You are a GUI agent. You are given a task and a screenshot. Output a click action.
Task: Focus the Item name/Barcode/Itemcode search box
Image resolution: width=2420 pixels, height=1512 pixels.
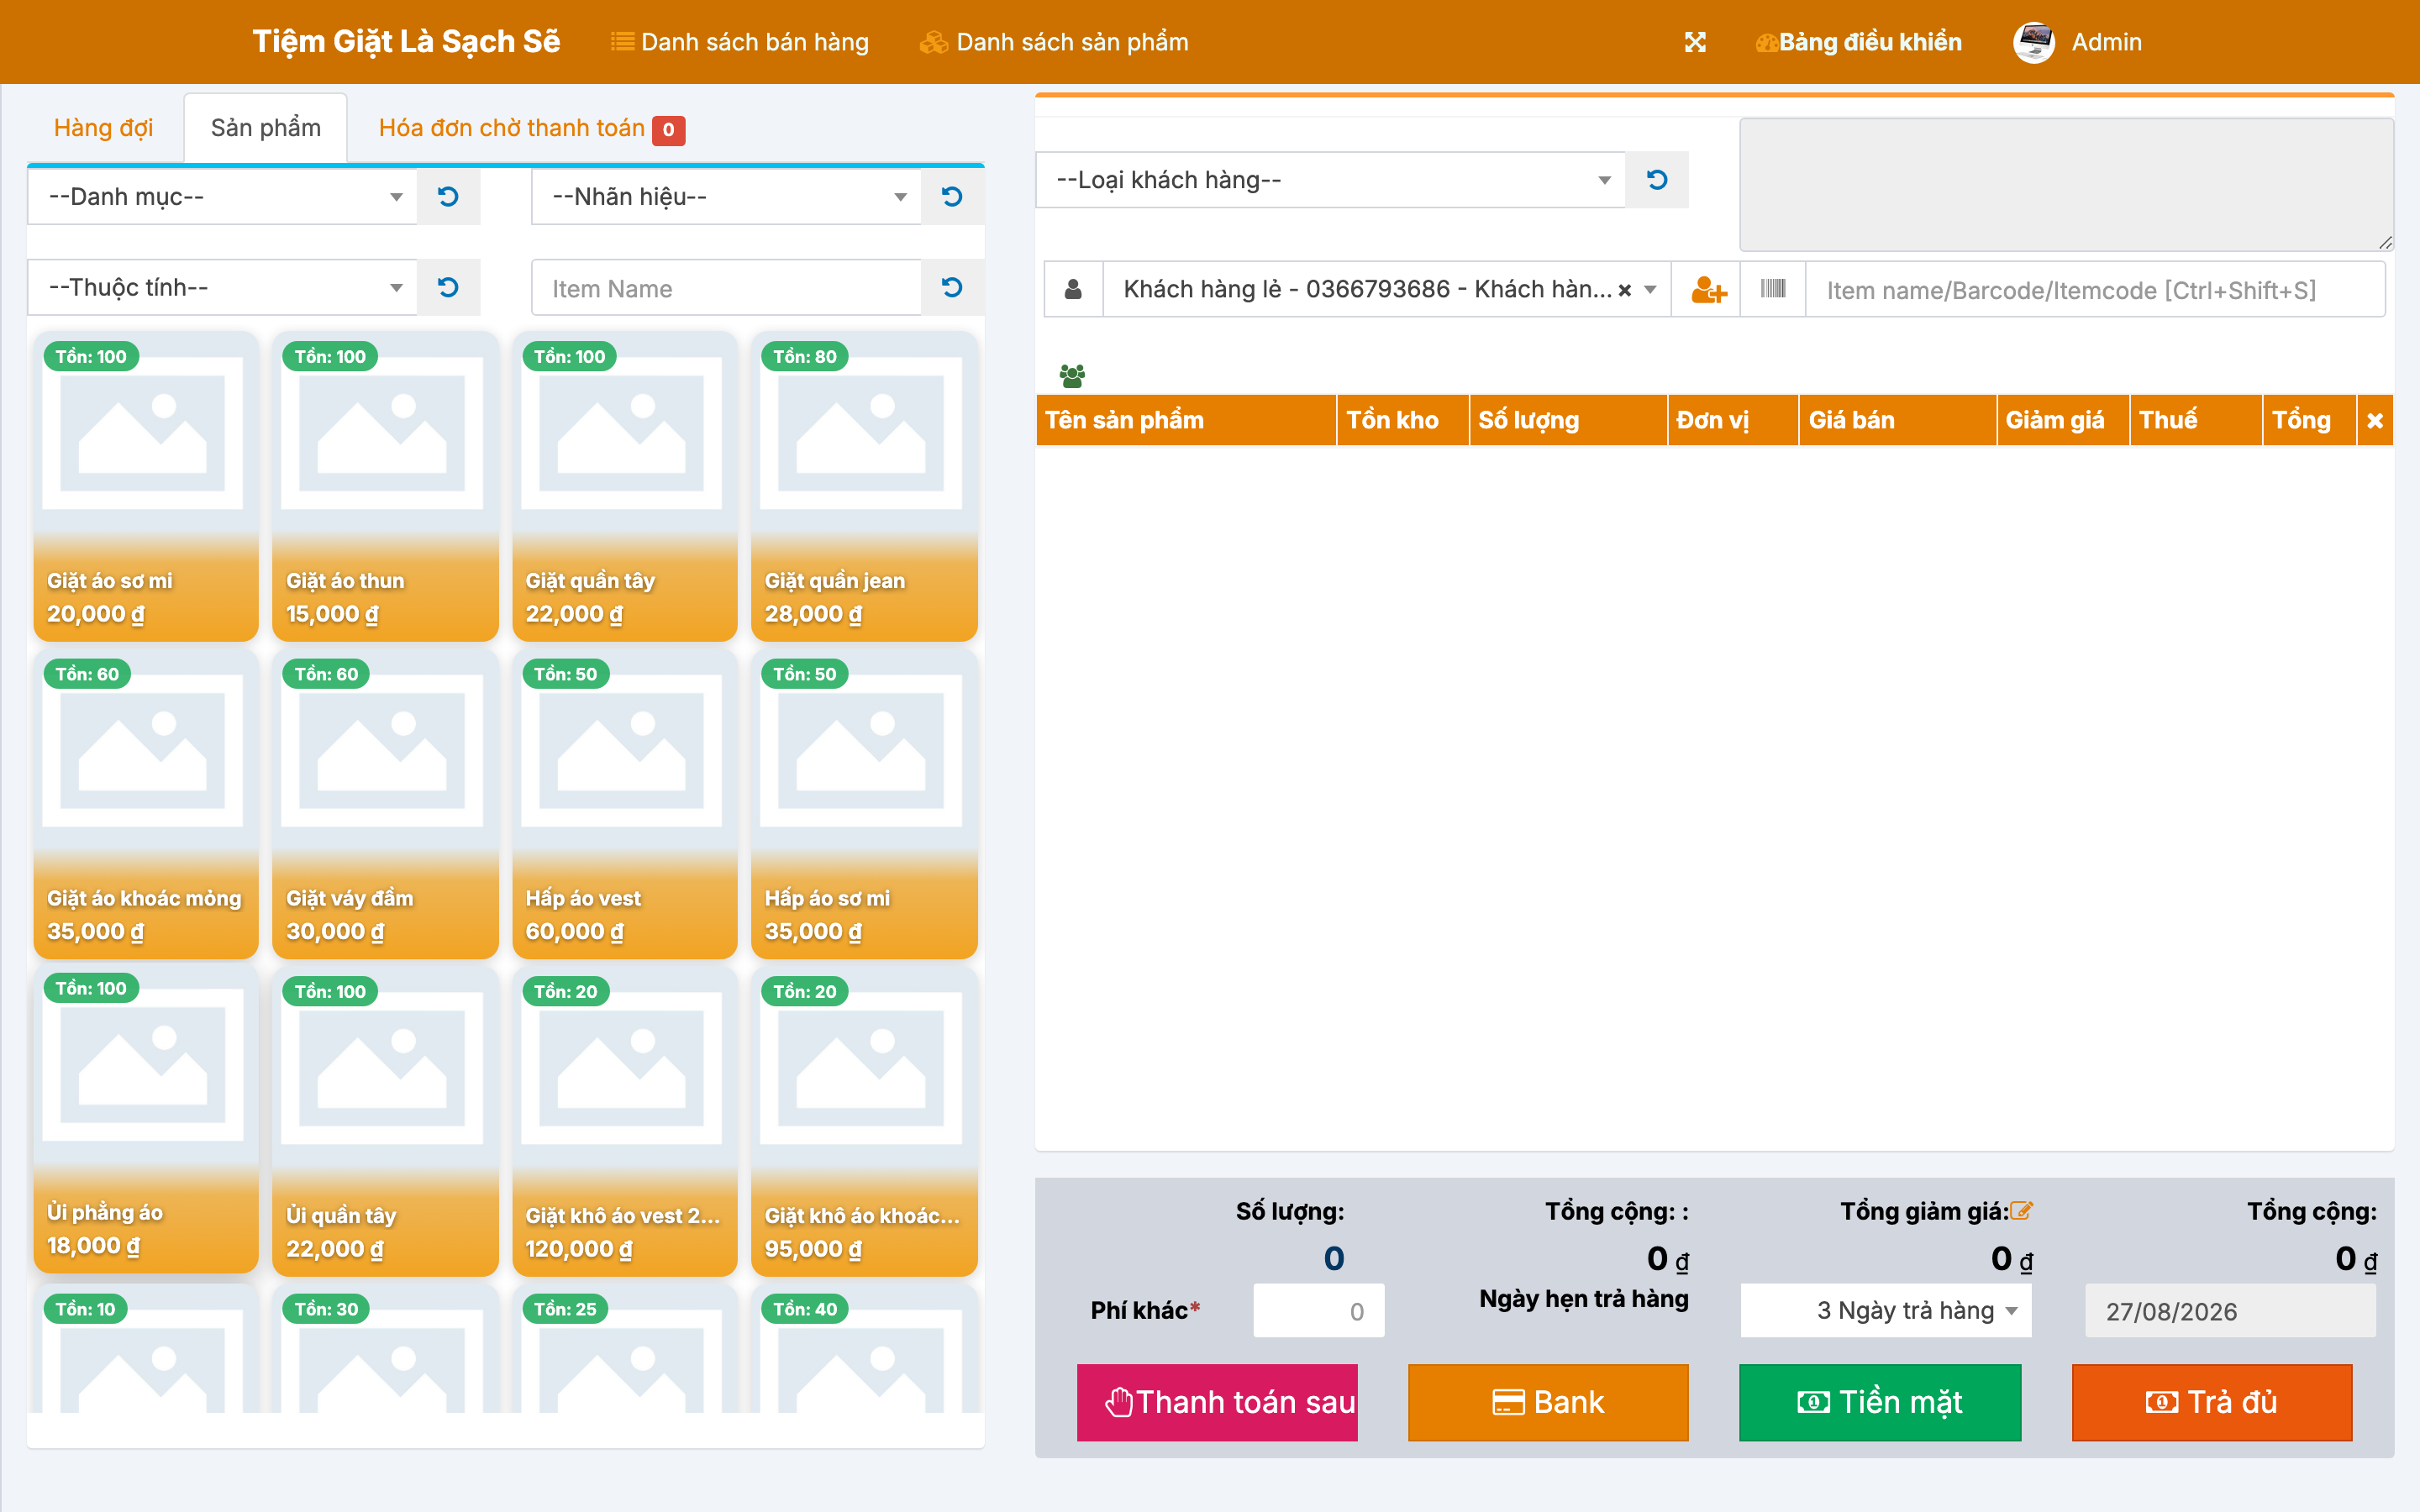(2095, 290)
